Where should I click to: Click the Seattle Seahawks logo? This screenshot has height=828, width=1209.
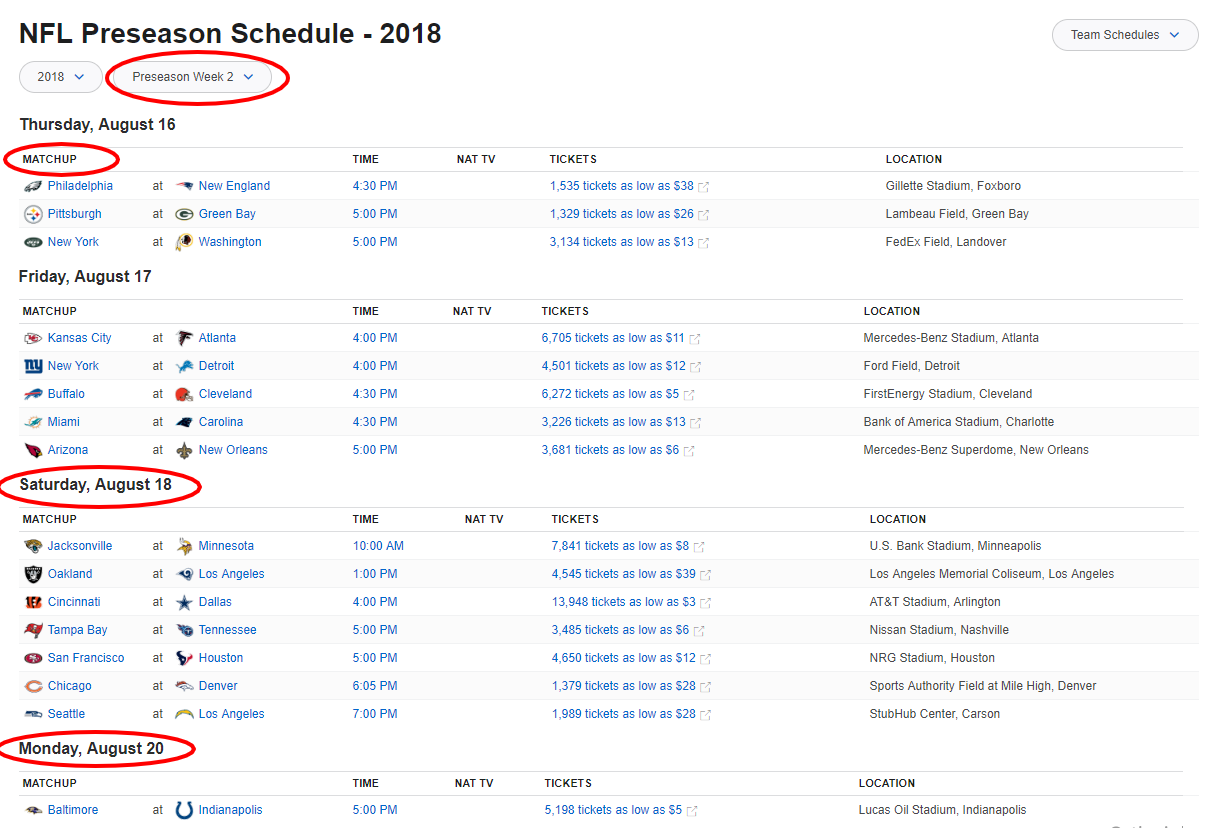click(33, 714)
